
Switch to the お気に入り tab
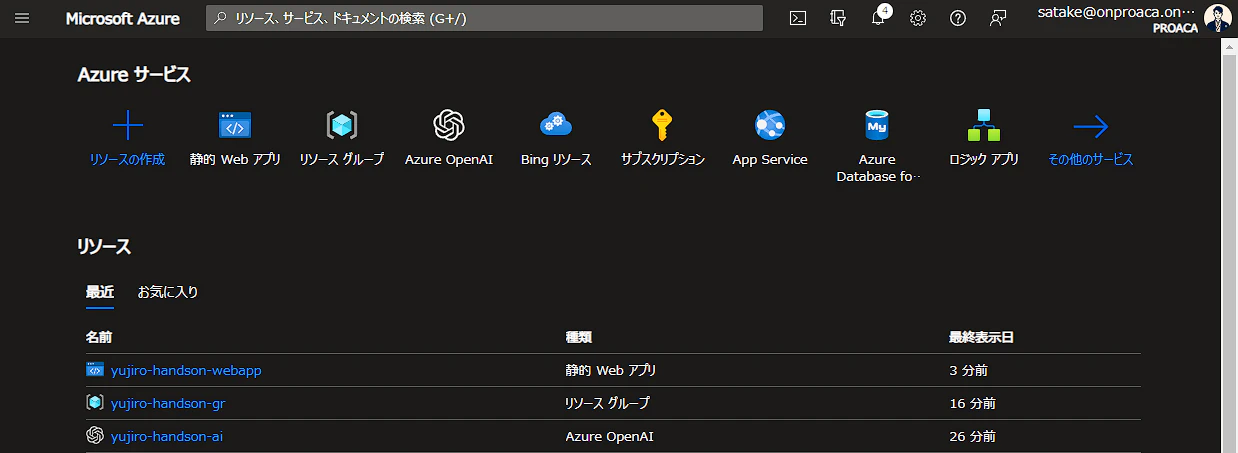click(168, 292)
